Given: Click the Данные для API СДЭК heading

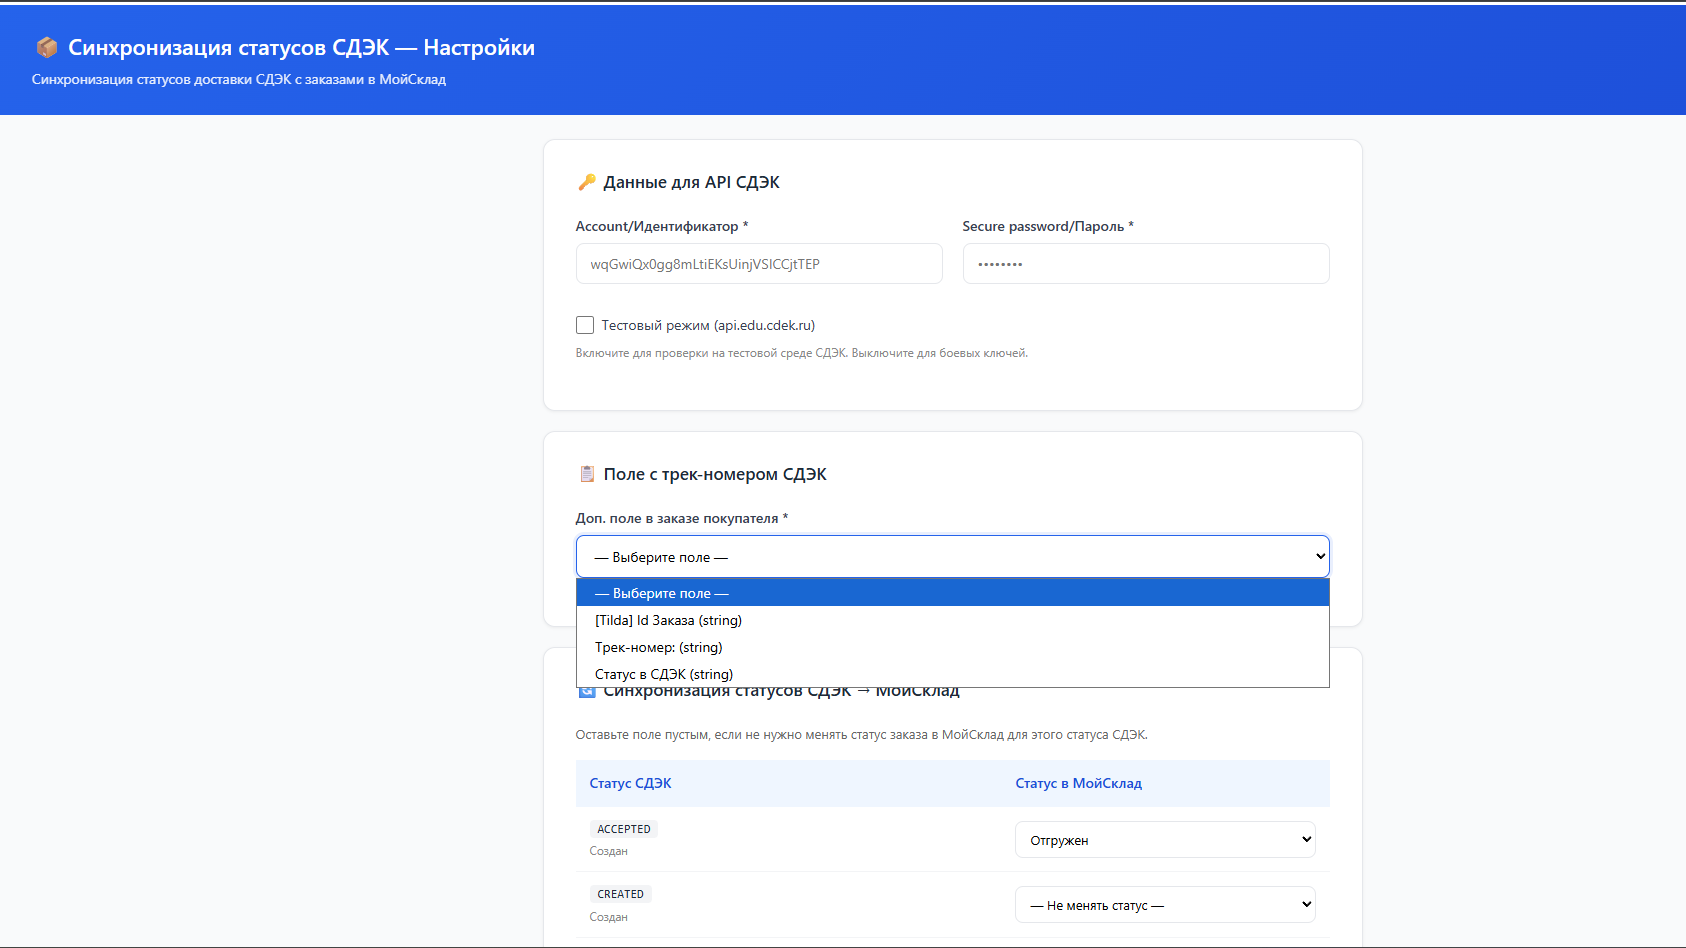Looking at the screenshot, I should [691, 182].
